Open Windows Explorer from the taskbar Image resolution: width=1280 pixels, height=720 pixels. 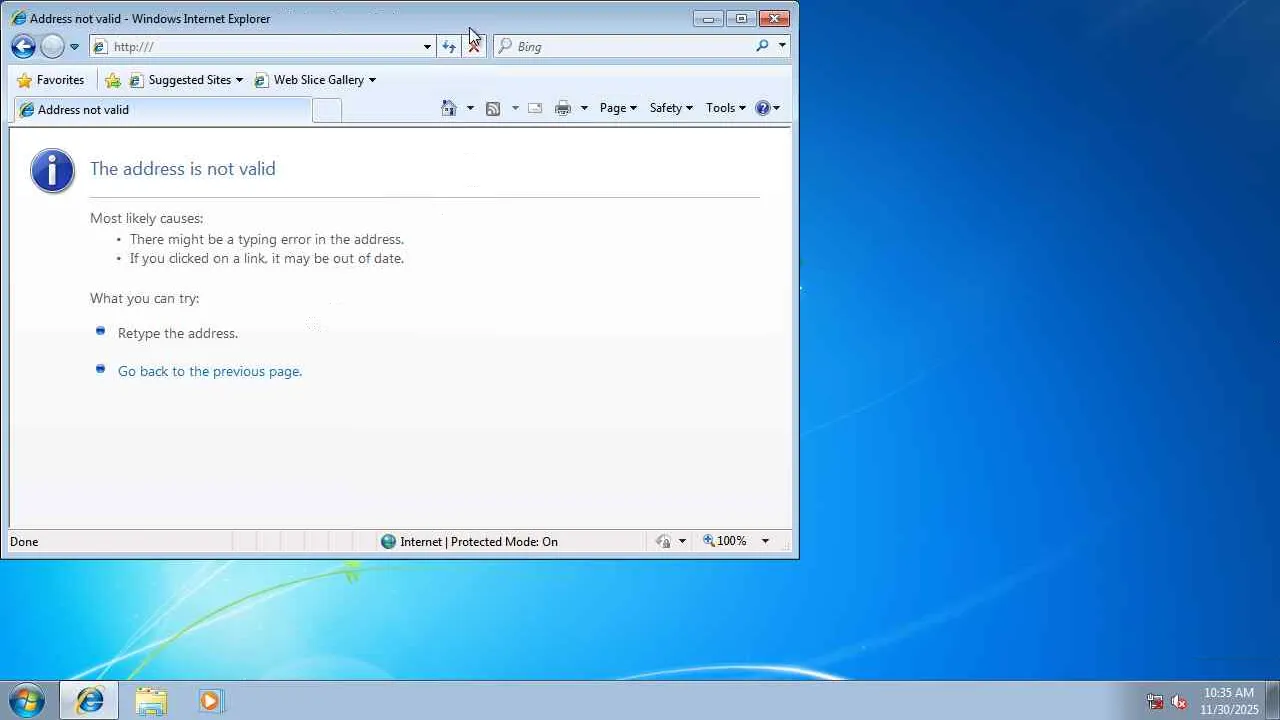point(151,700)
